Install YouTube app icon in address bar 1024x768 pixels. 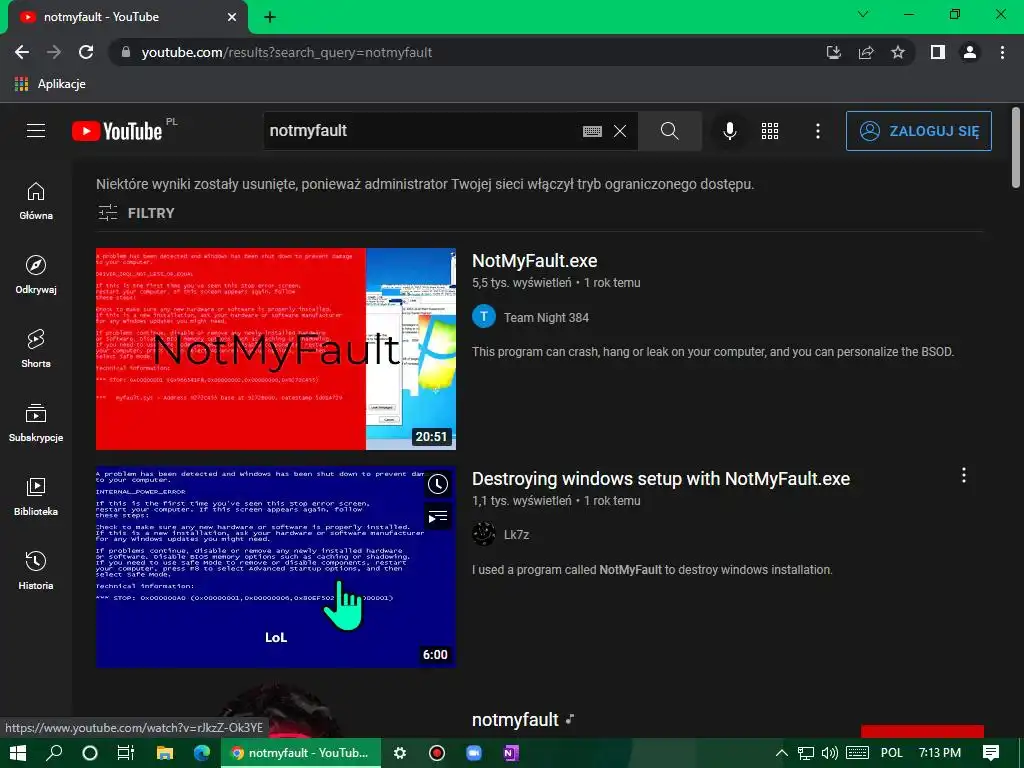pyautogui.click(x=833, y=52)
